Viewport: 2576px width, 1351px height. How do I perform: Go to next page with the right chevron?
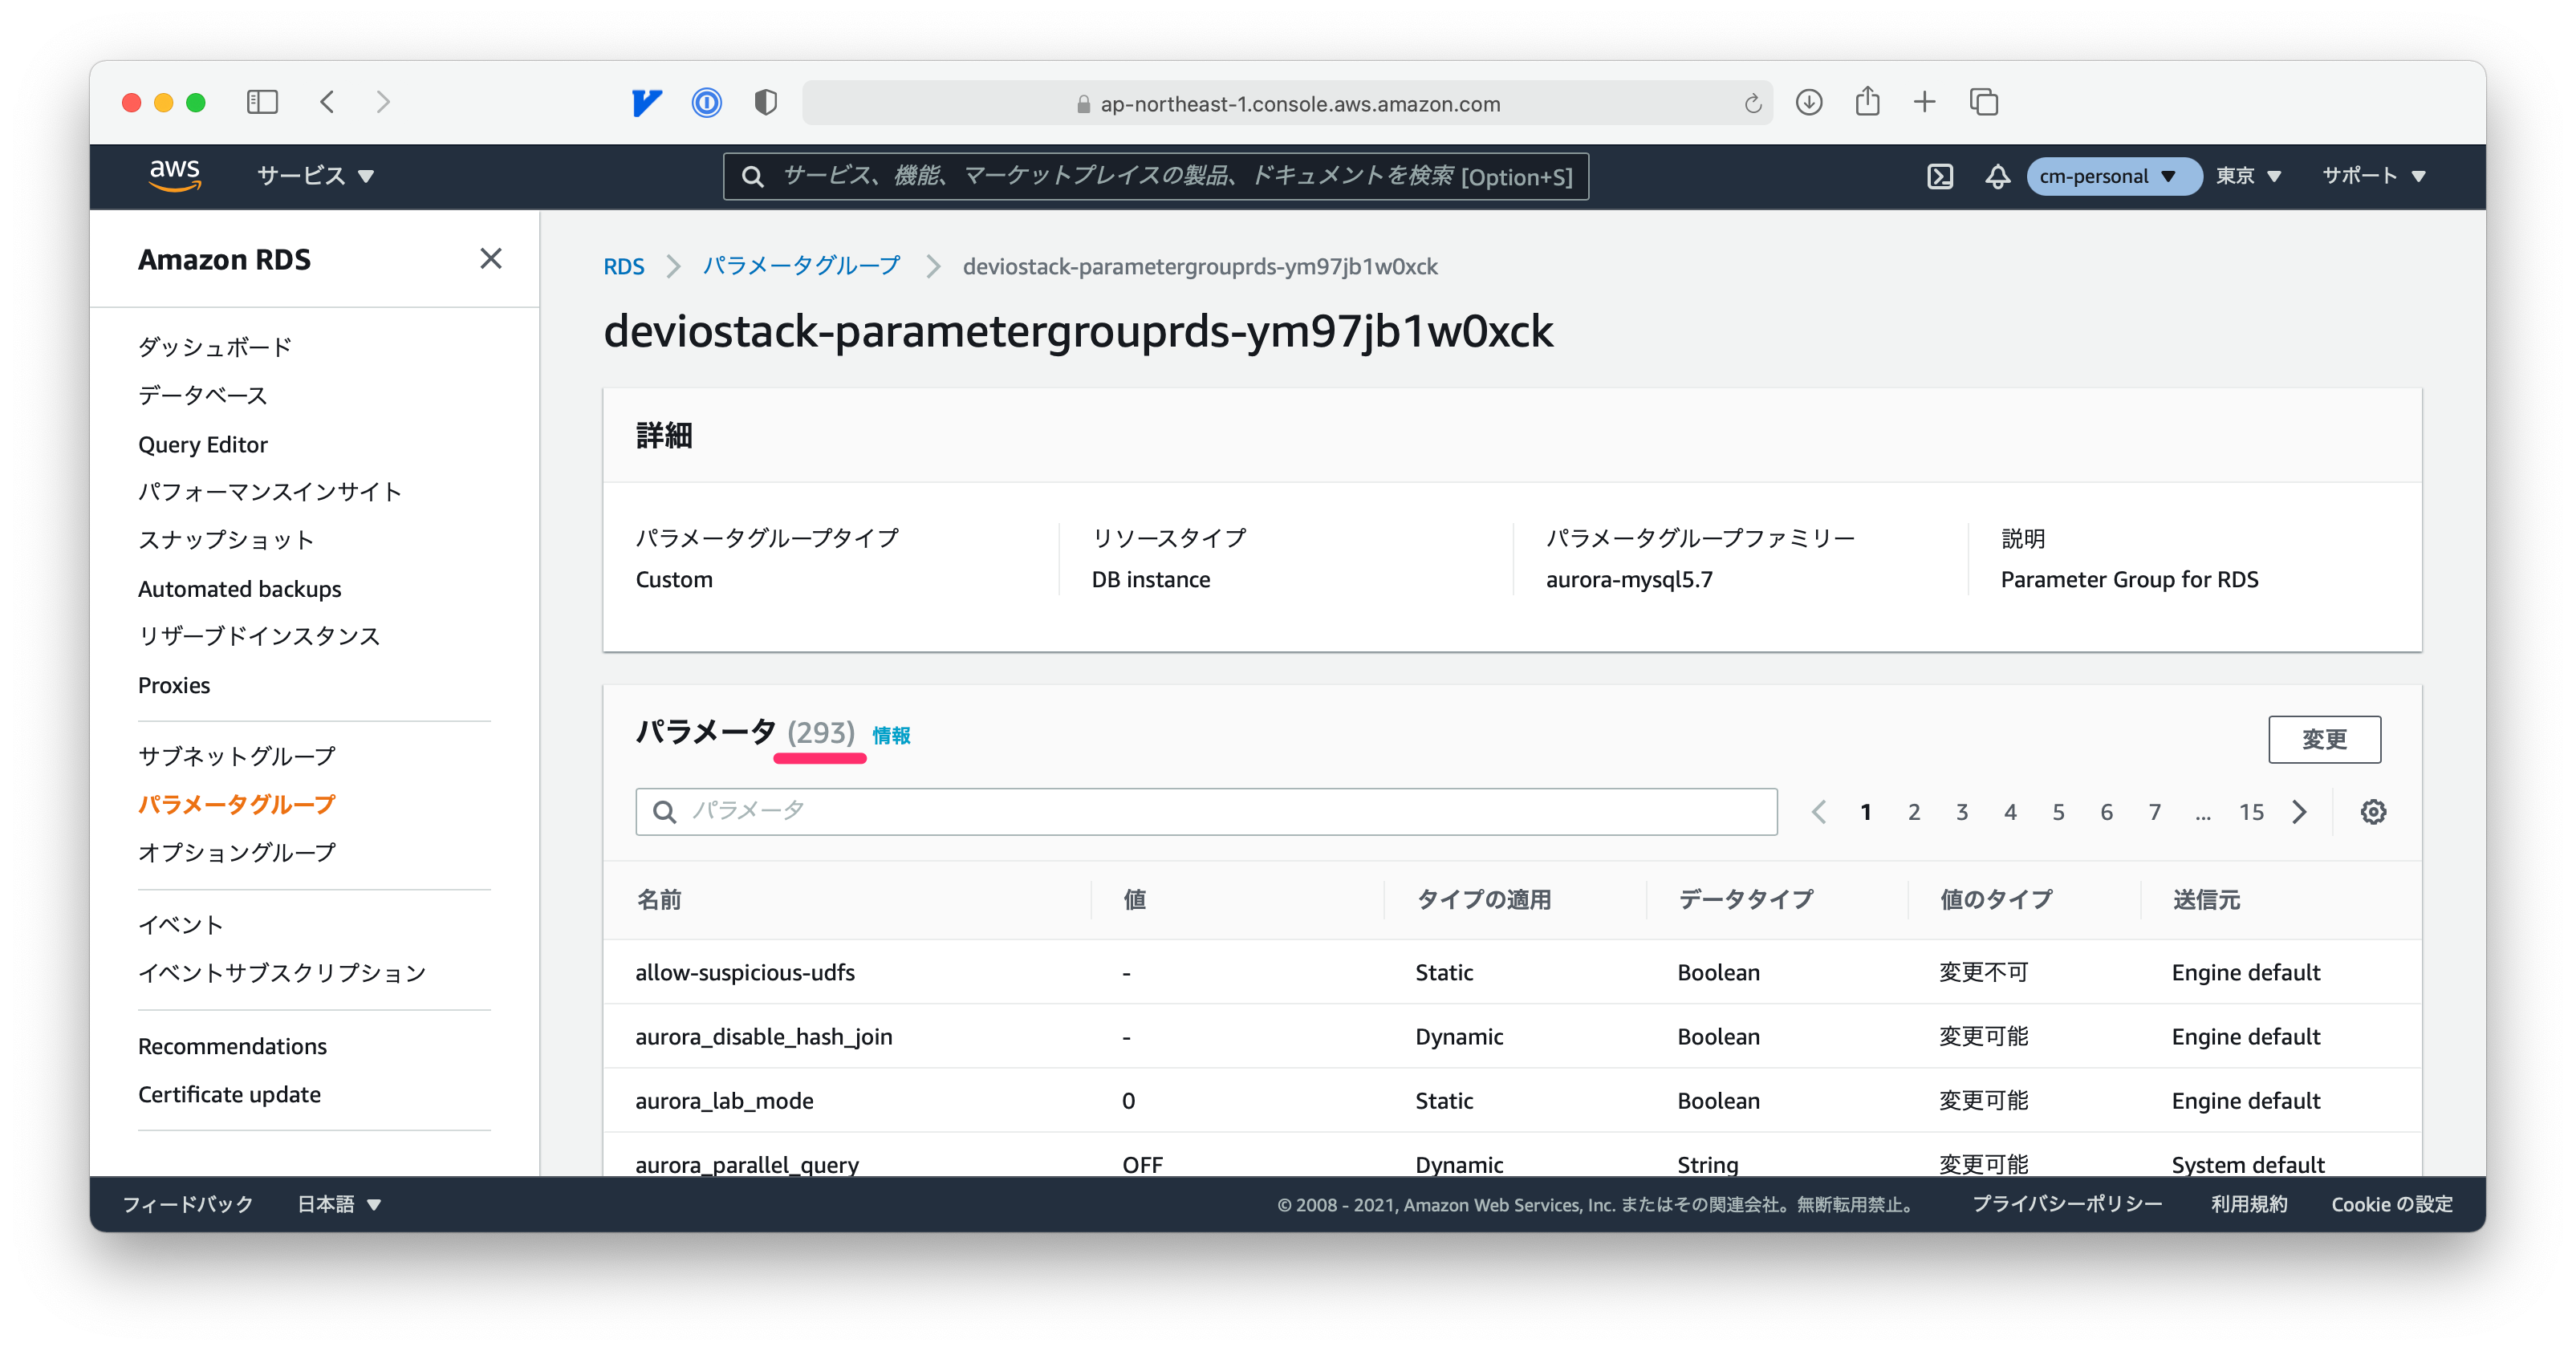point(2300,811)
